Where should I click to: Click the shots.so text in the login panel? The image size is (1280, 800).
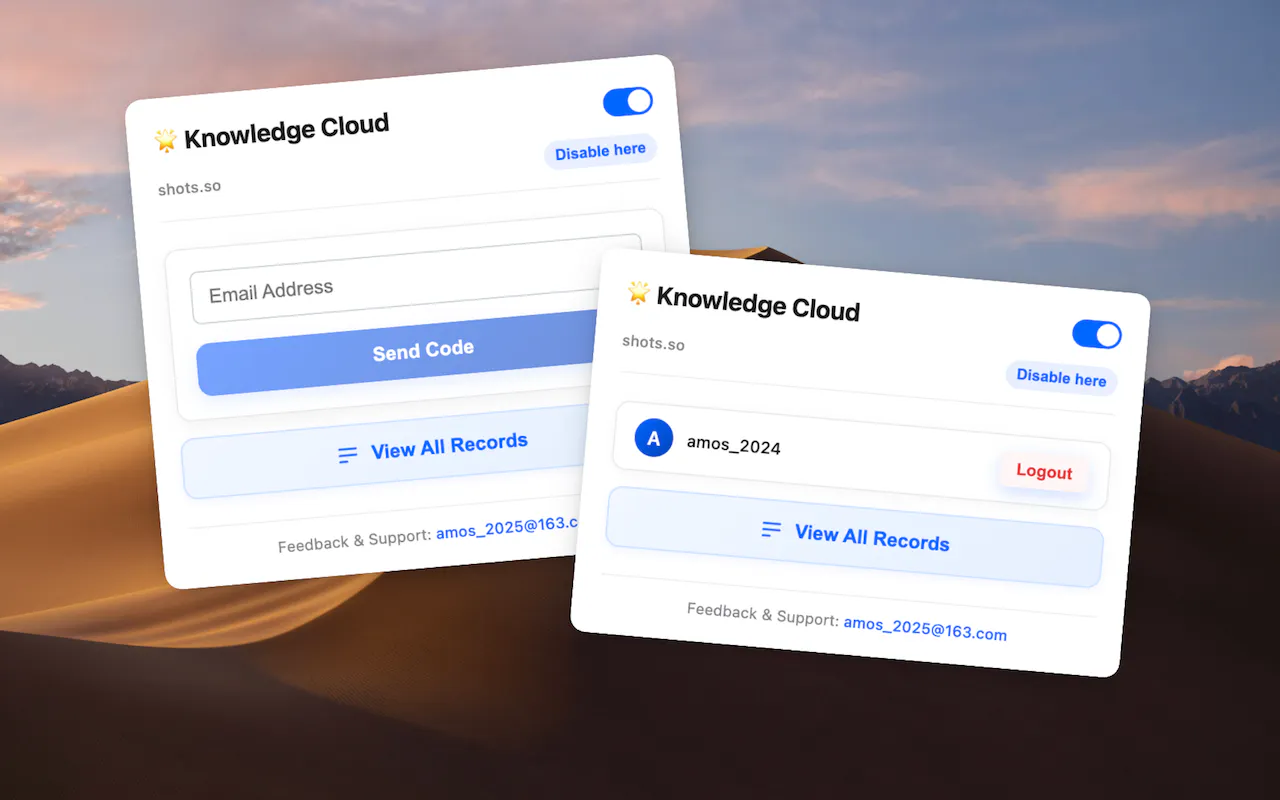(189, 188)
